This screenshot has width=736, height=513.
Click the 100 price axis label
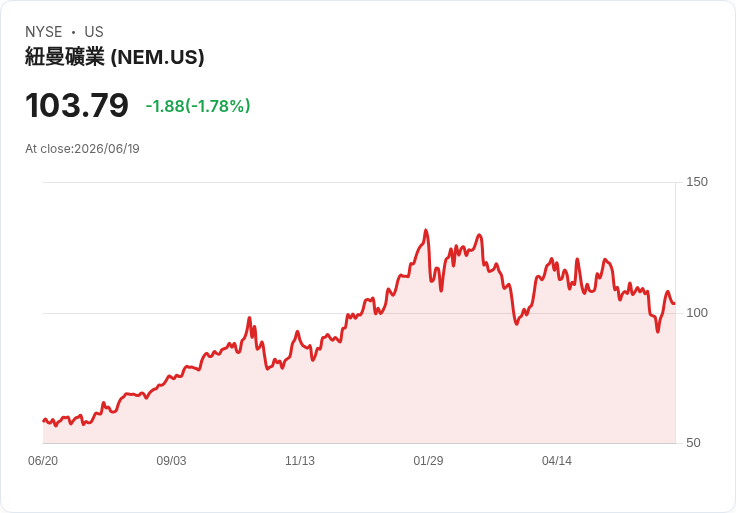[697, 313]
